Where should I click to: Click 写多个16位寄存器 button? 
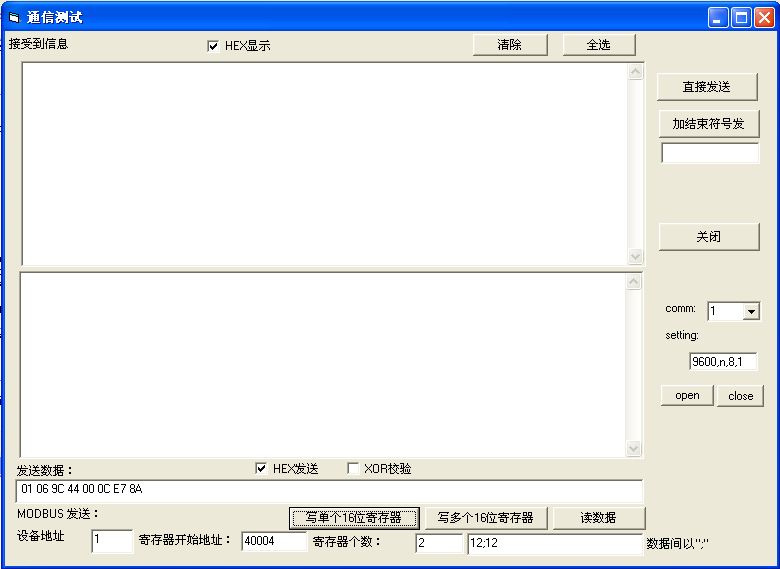486,518
